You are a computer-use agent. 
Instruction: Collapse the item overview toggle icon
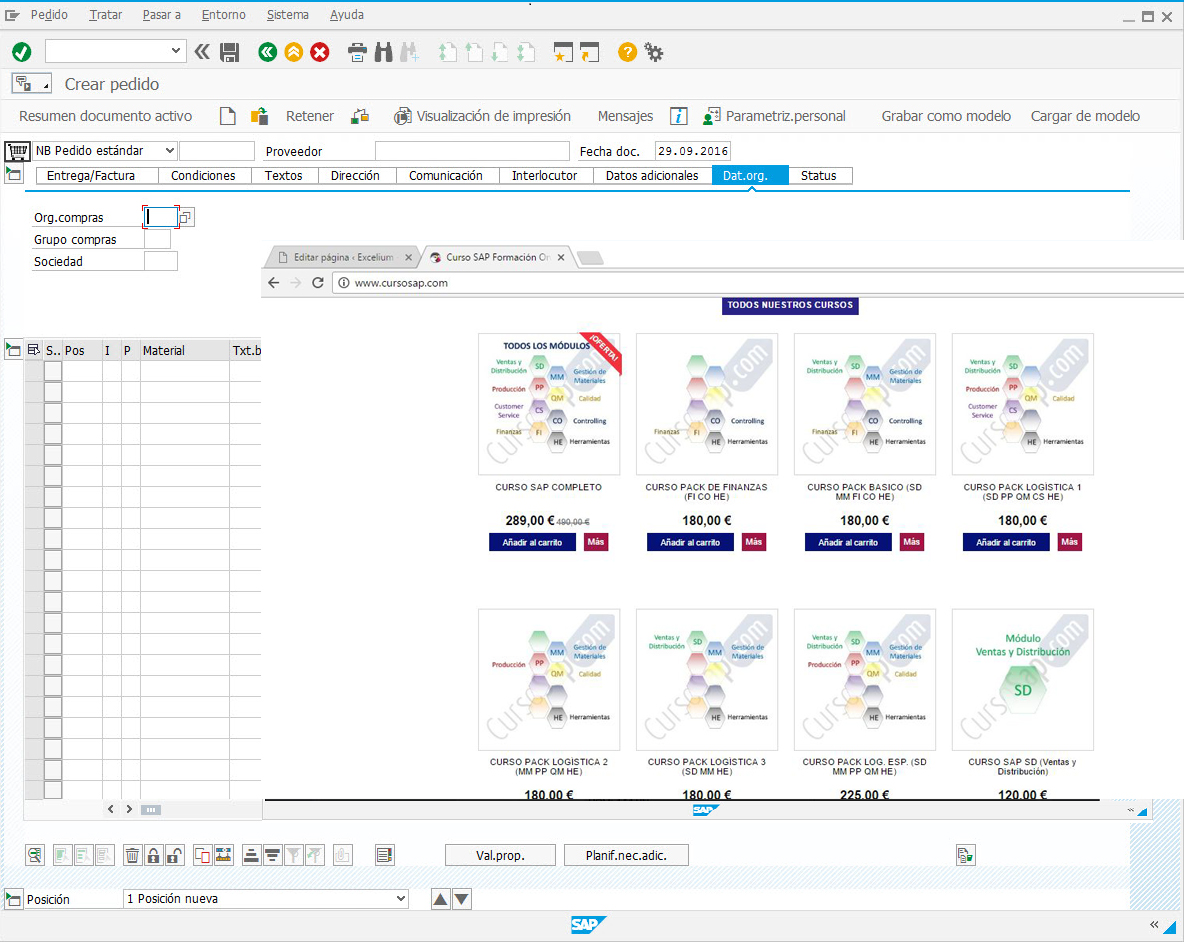point(14,350)
